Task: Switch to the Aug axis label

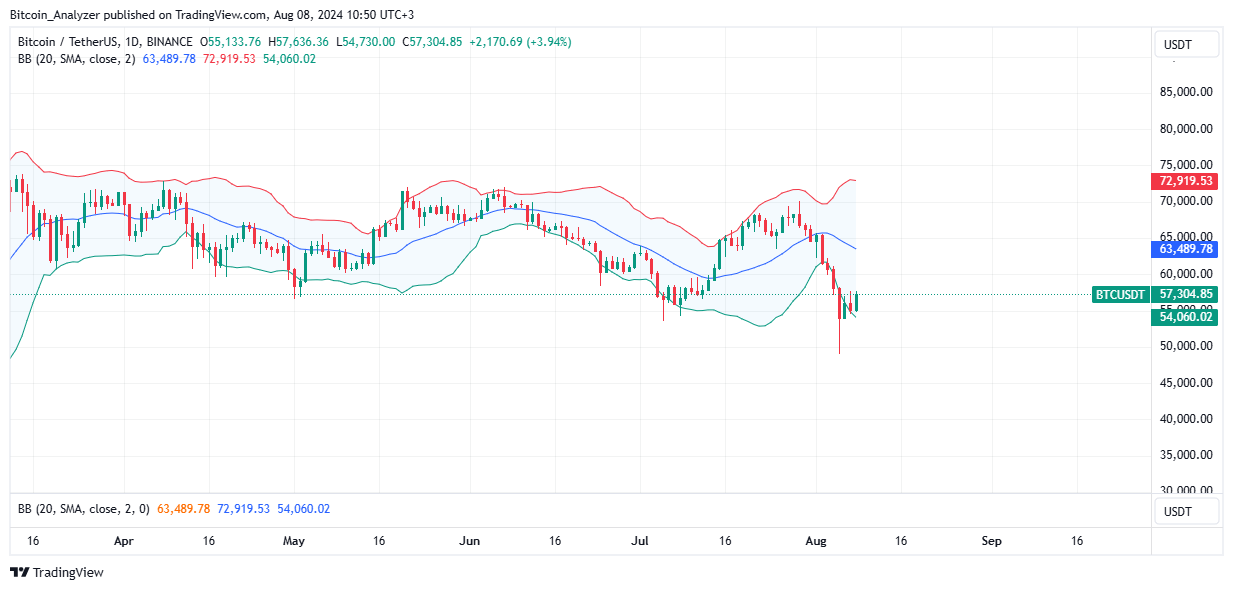Action: pyautogui.click(x=816, y=541)
